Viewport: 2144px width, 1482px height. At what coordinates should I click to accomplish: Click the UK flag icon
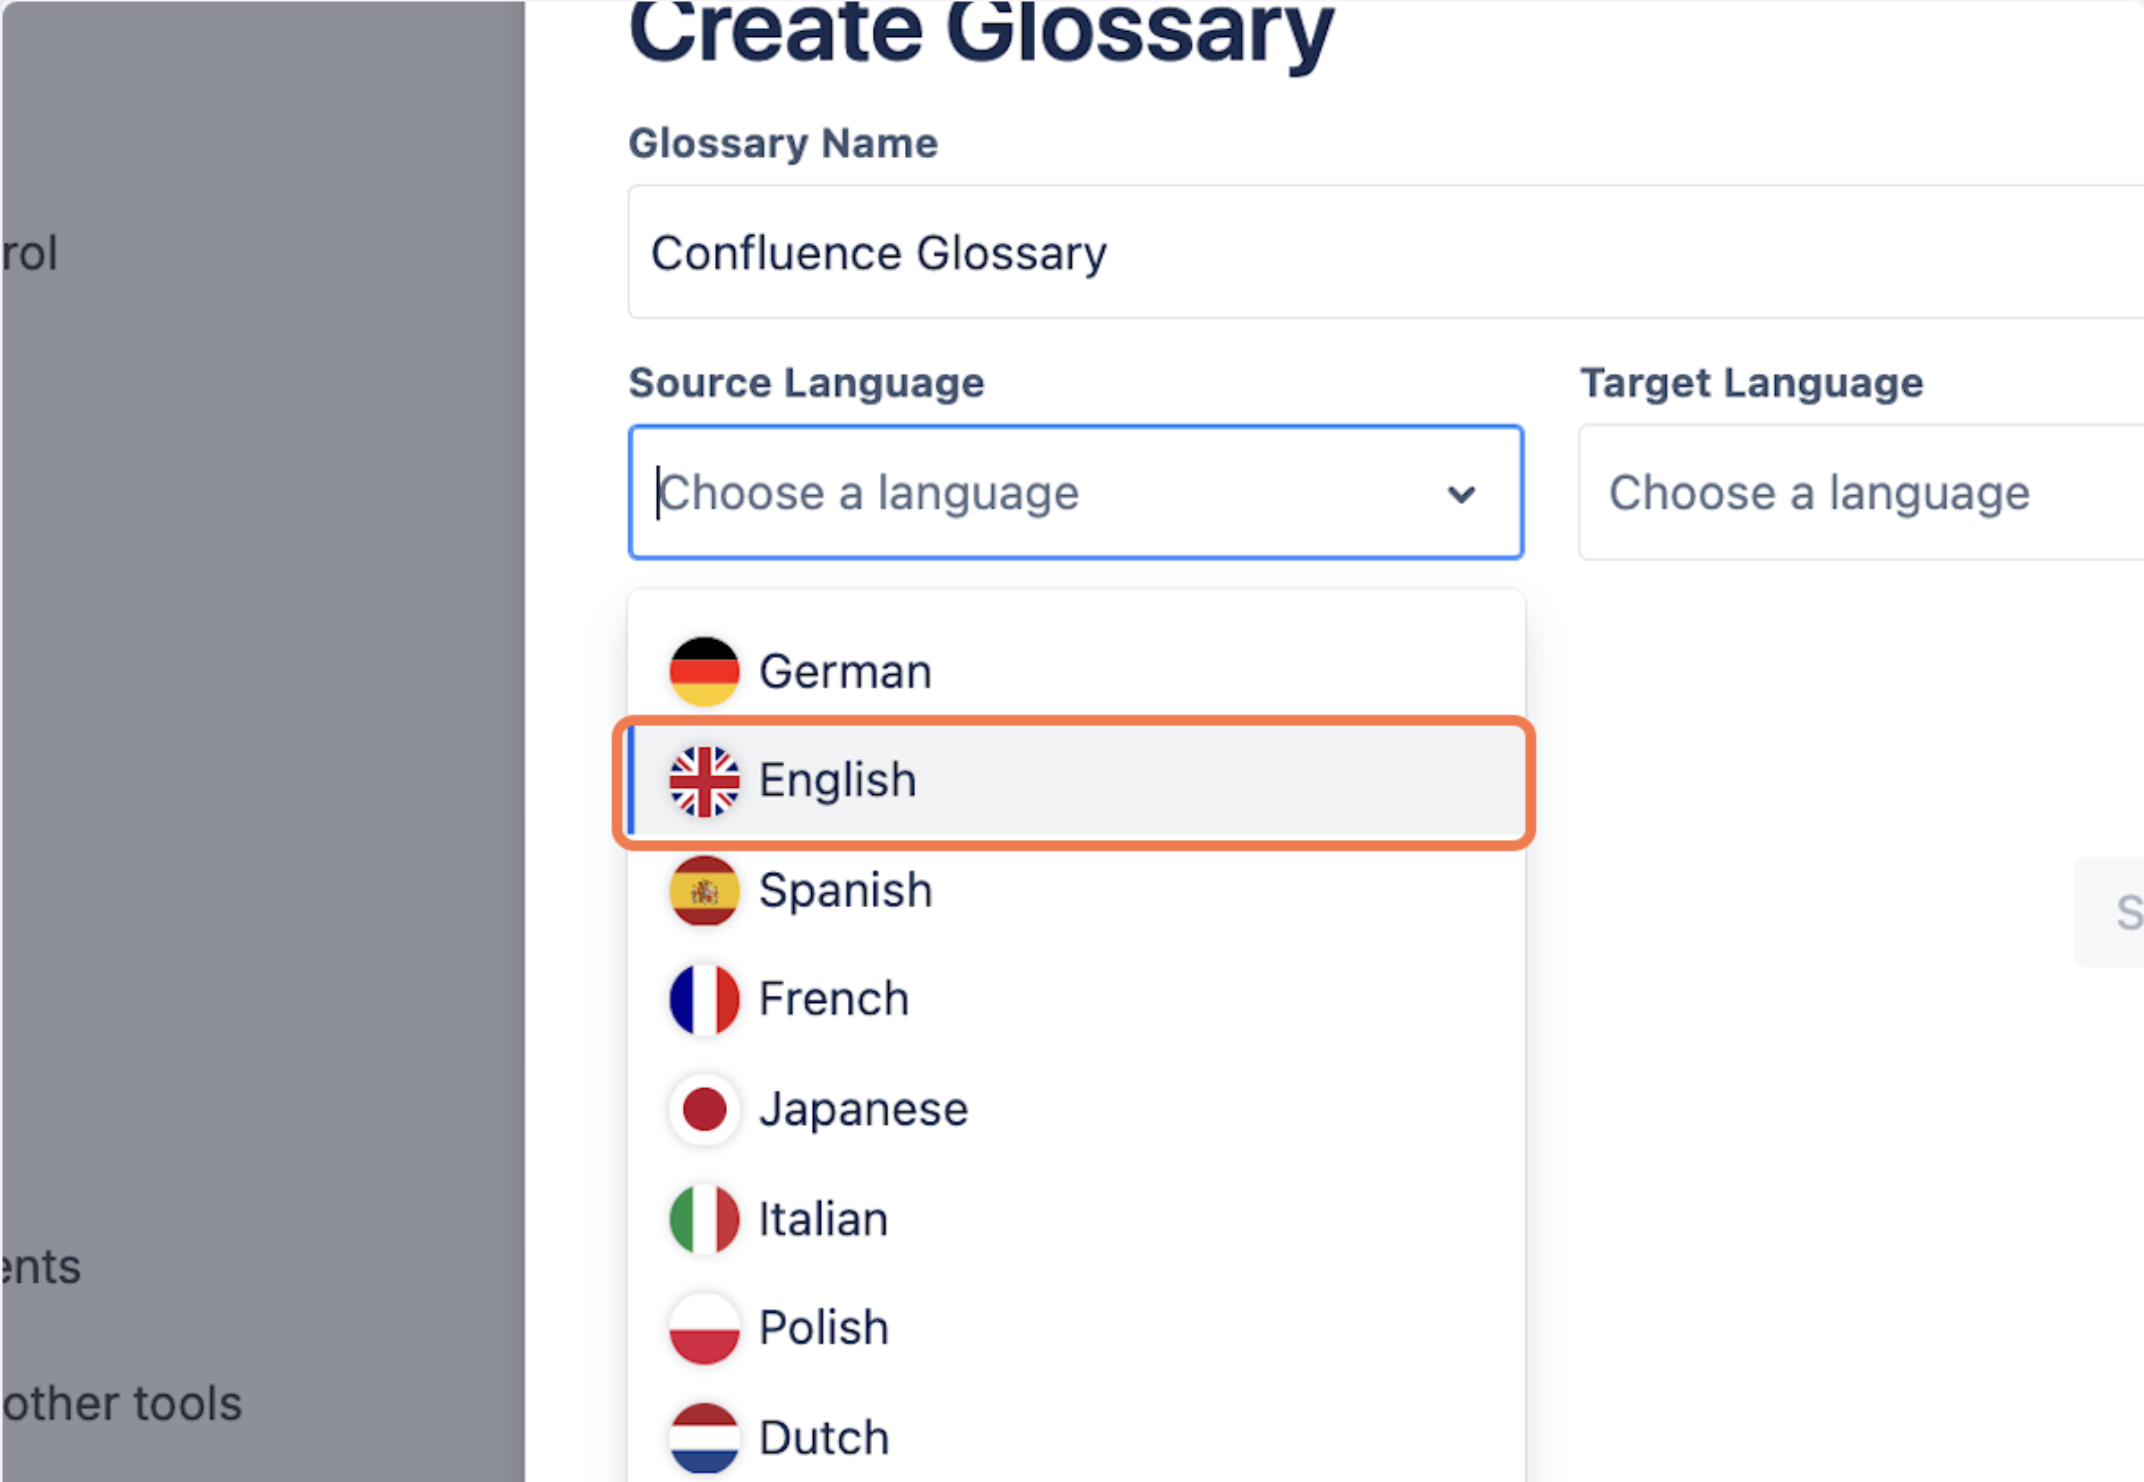pos(704,781)
